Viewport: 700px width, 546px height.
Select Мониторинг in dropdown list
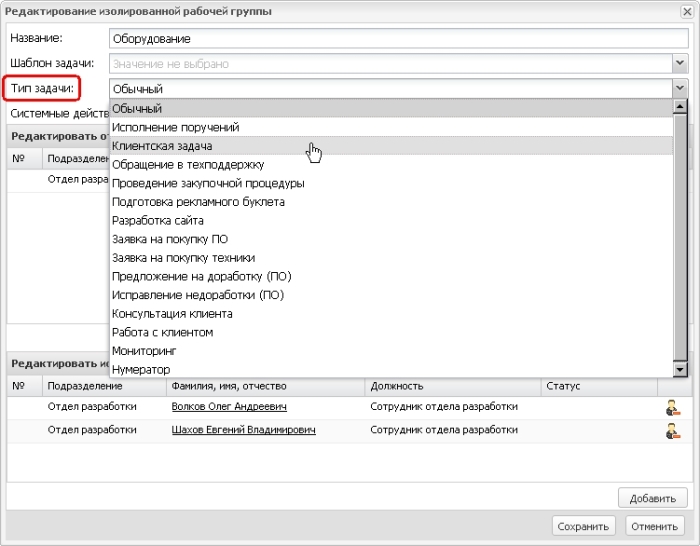tap(143, 351)
